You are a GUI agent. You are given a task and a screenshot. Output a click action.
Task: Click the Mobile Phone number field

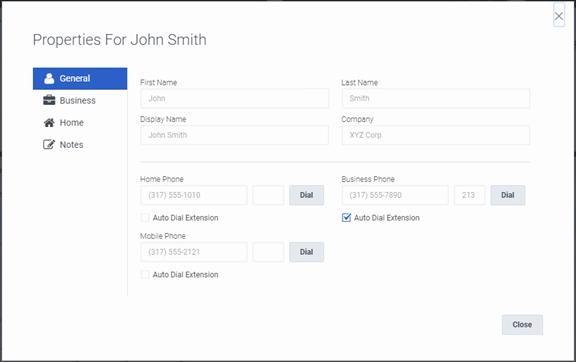(x=194, y=252)
